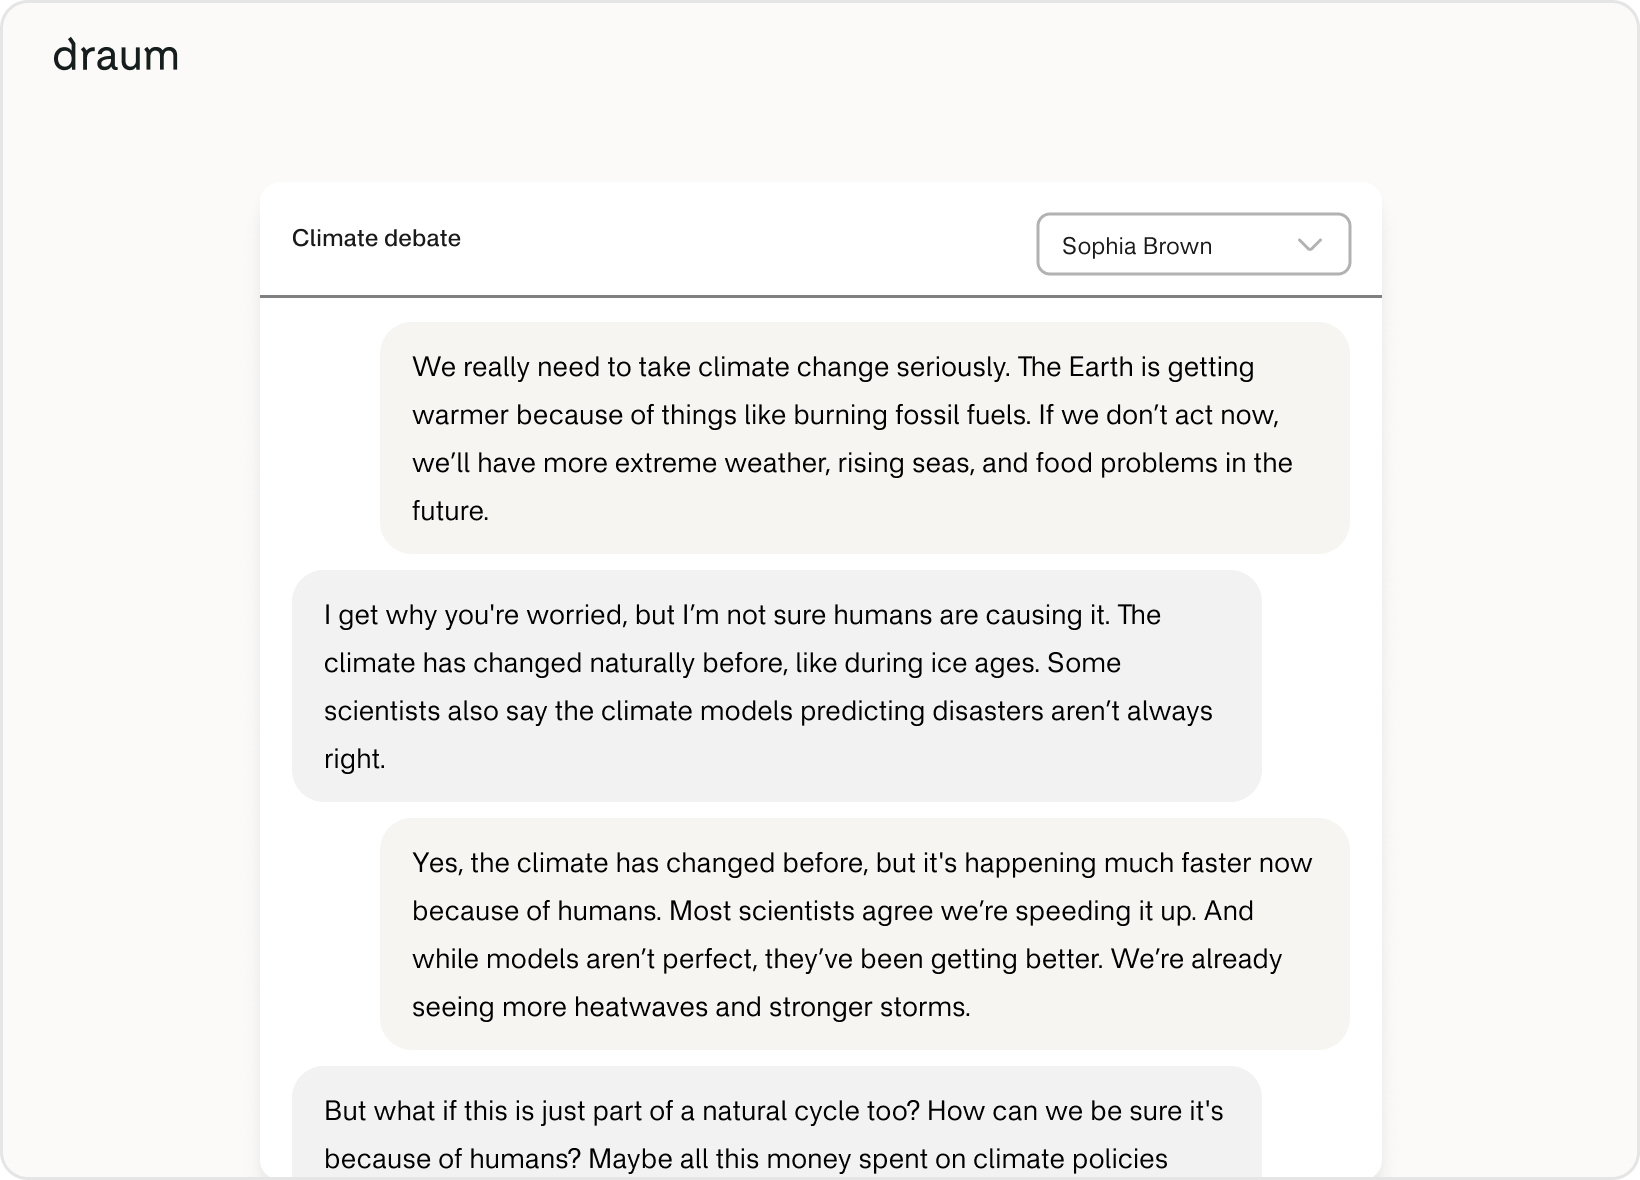Click the word "future." in first message
Image resolution: width=1640 pixels, height=1180 pixels.
[x=450, y=511]
